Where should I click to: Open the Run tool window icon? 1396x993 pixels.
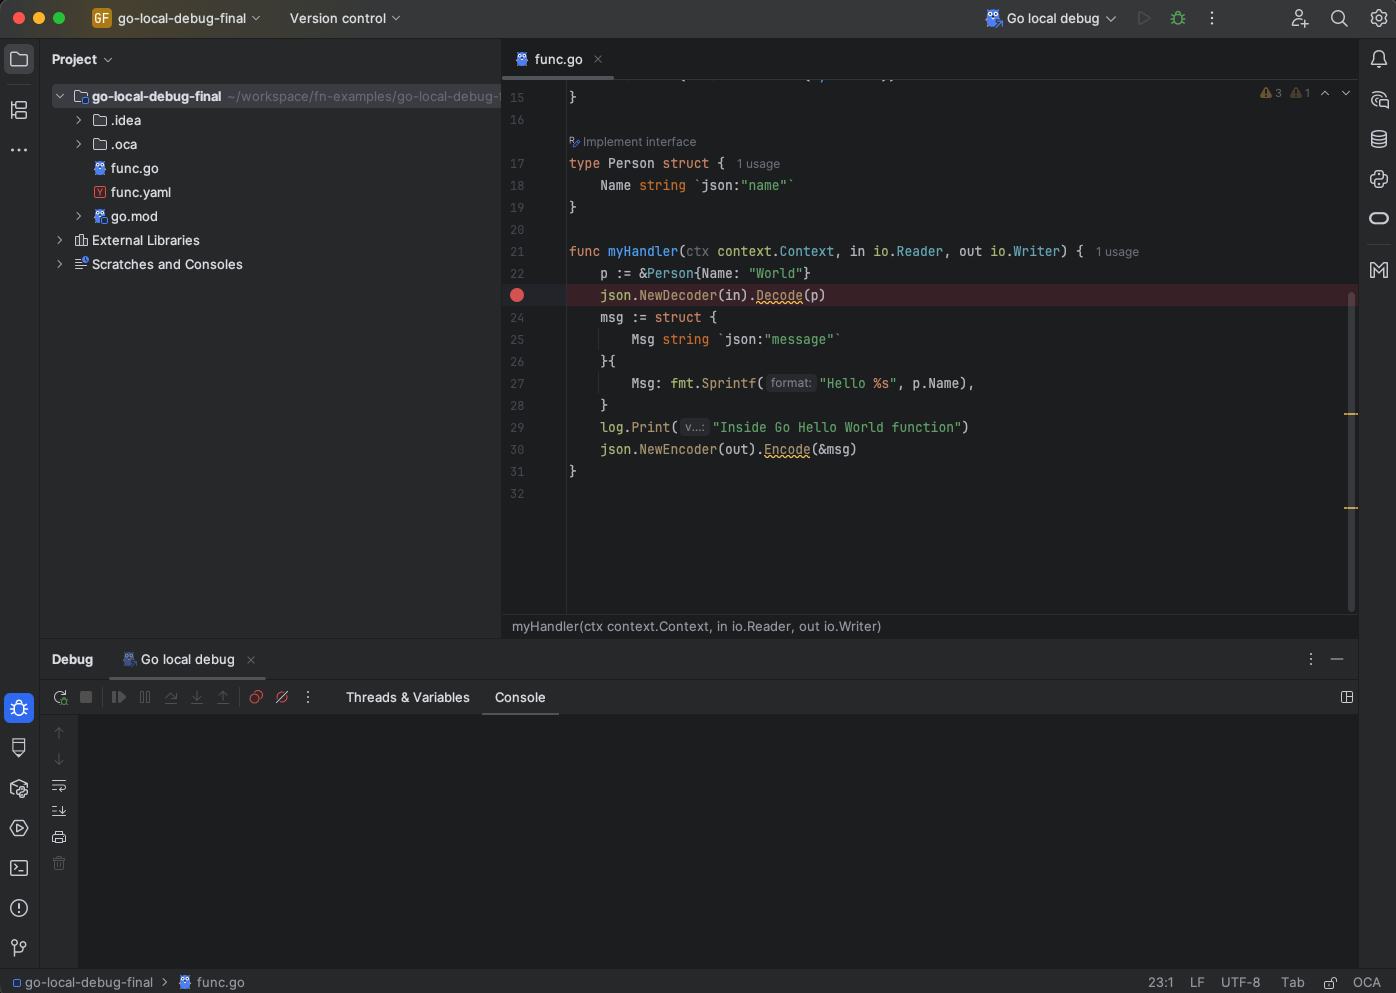click(x=19, y=828)
